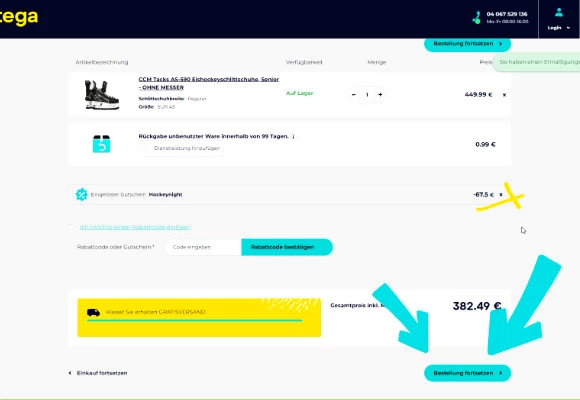The height and width of the screenshot is (400, 580).
Task: Remove the CCM Tacks skates from cart
Action: 504,95
